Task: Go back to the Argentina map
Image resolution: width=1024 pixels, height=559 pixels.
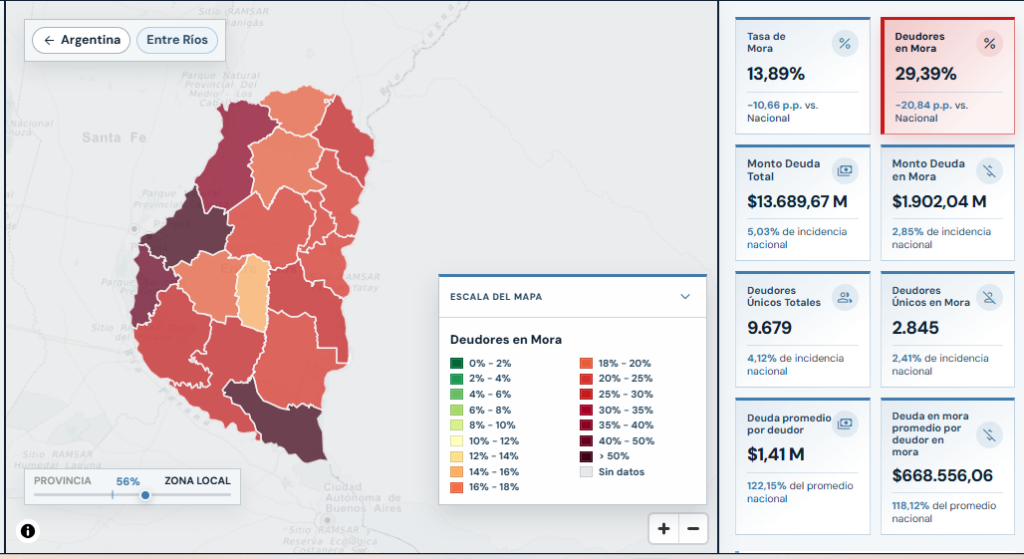Action: [x=81, y=40]
